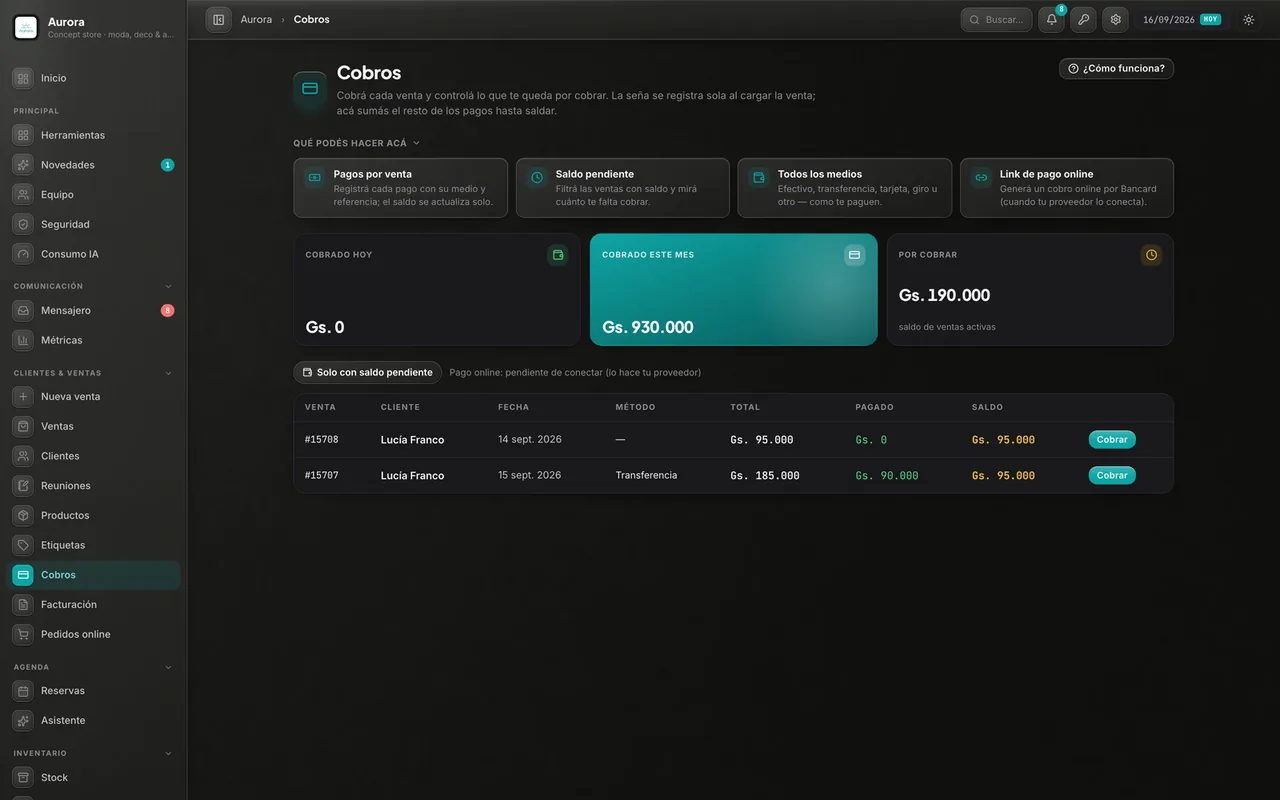
Task: Open the notifications bell
Action: tap(1051, 20)
